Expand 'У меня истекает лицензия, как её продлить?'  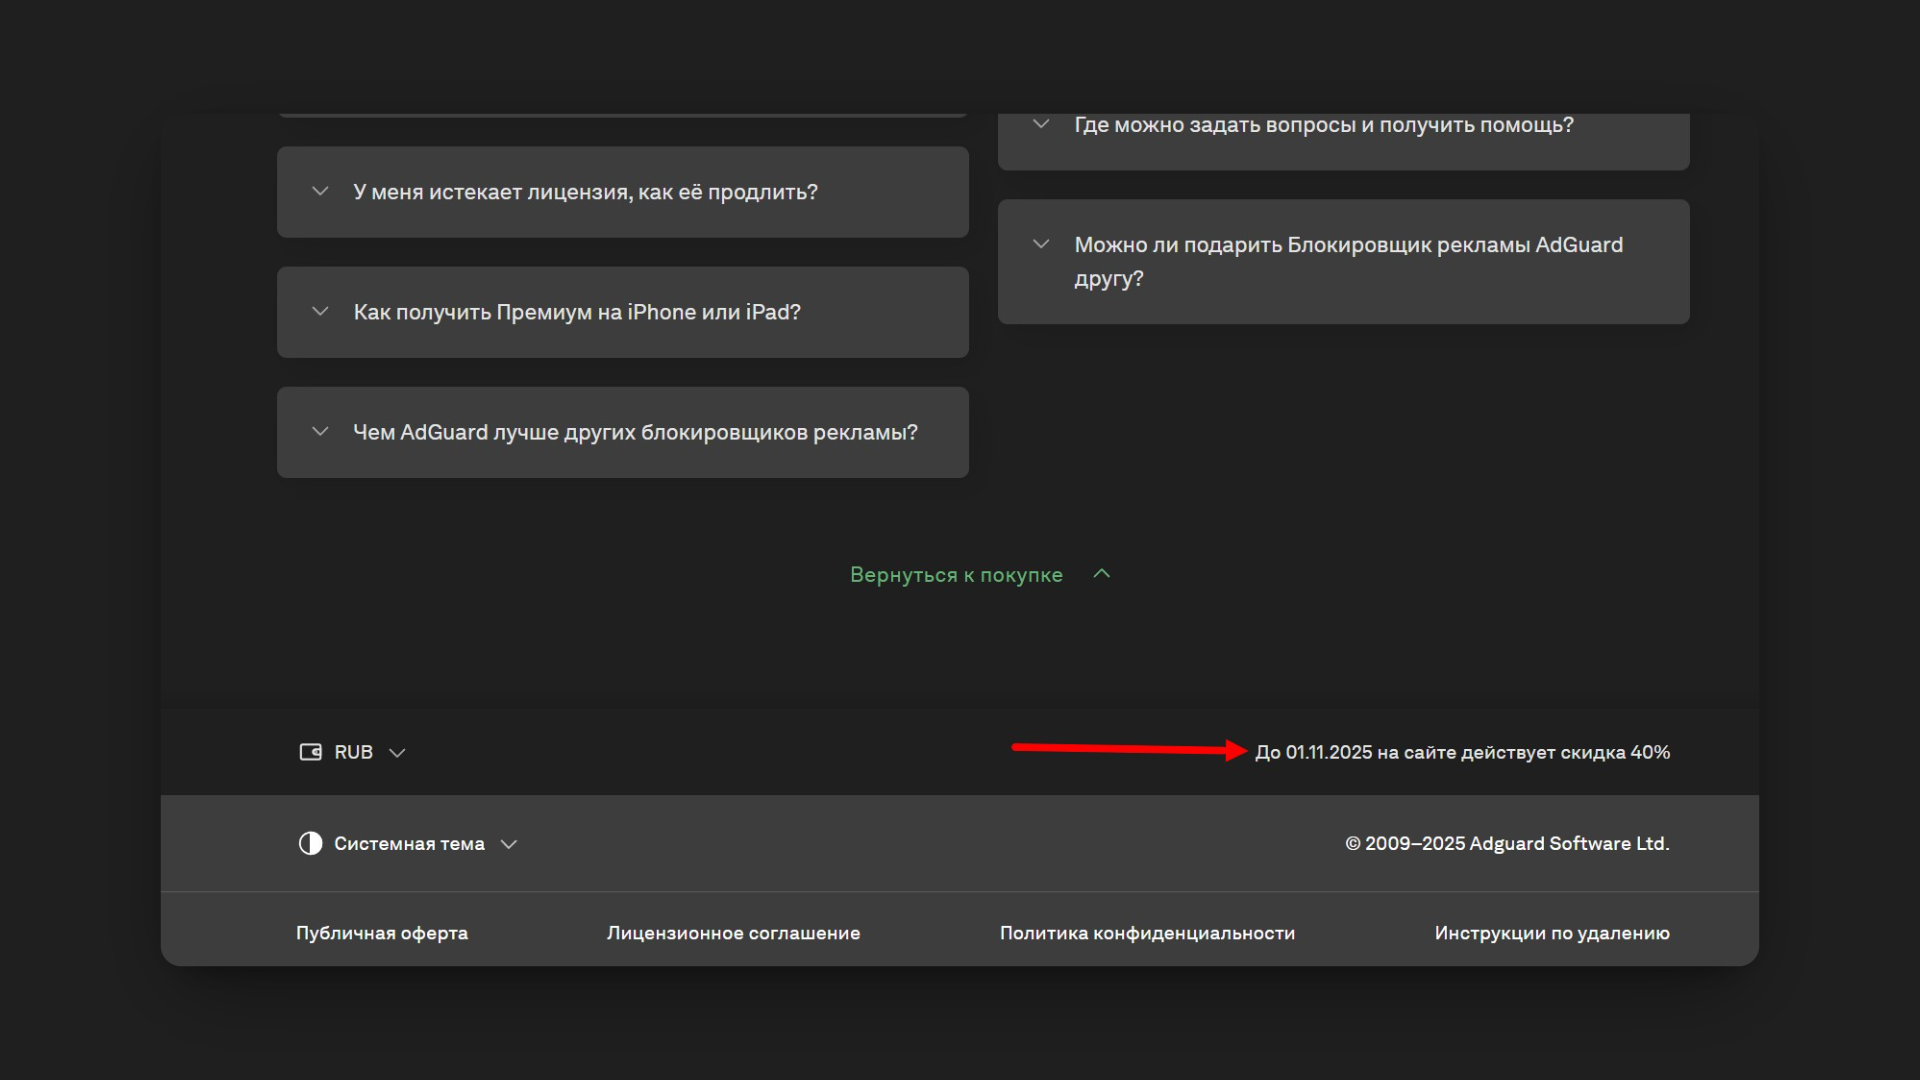tap(585, 191)
